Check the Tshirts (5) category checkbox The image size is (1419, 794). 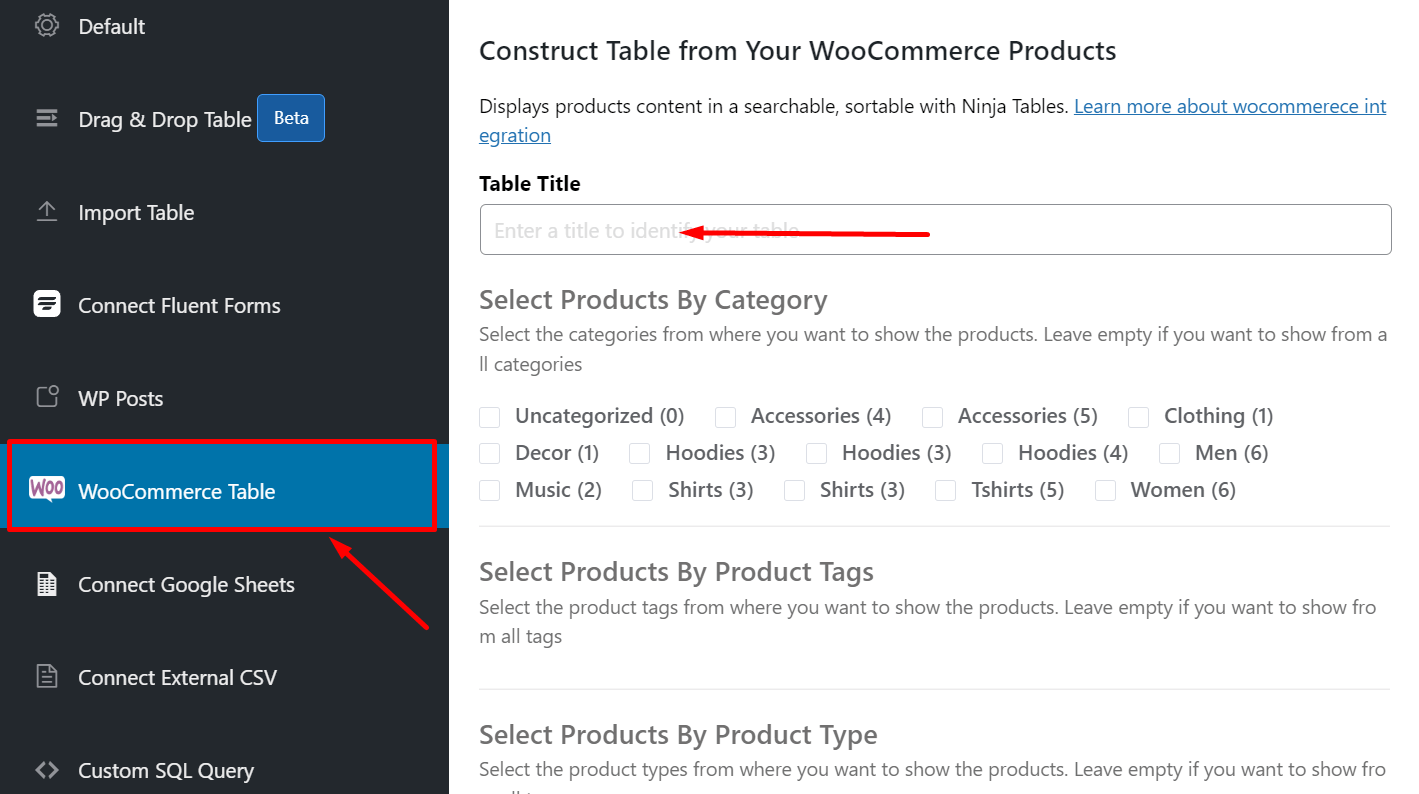click(945, 490)
